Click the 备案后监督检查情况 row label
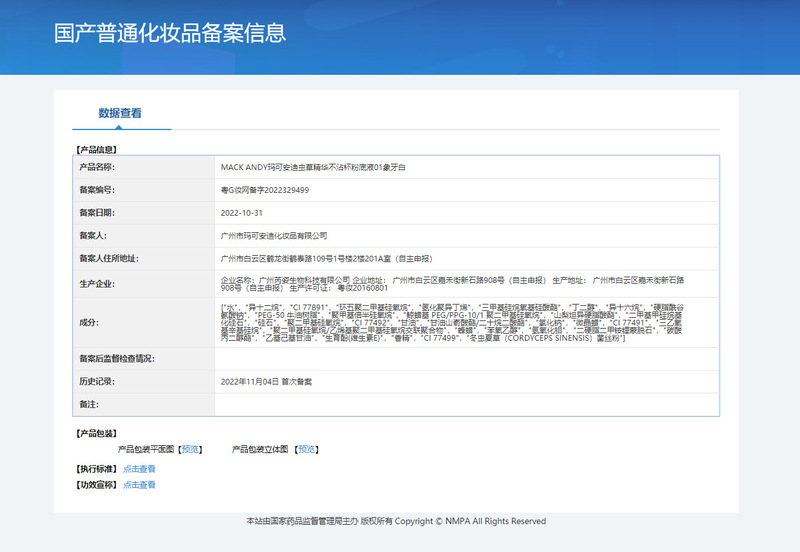This screenshot has height=552, width=800. (117, 359)
